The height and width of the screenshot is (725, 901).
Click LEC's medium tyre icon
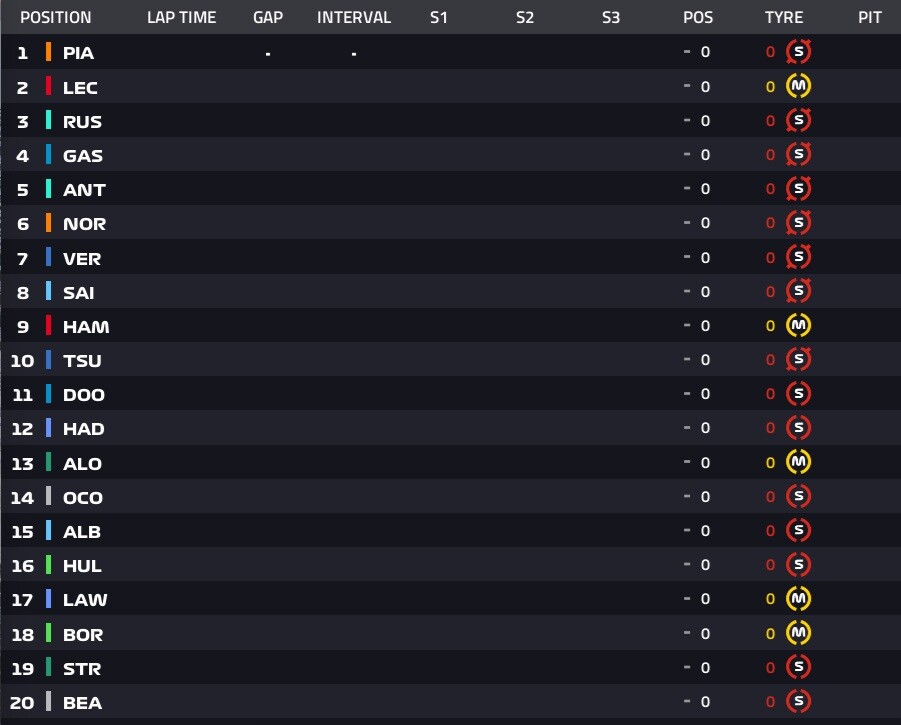[798, 86]
